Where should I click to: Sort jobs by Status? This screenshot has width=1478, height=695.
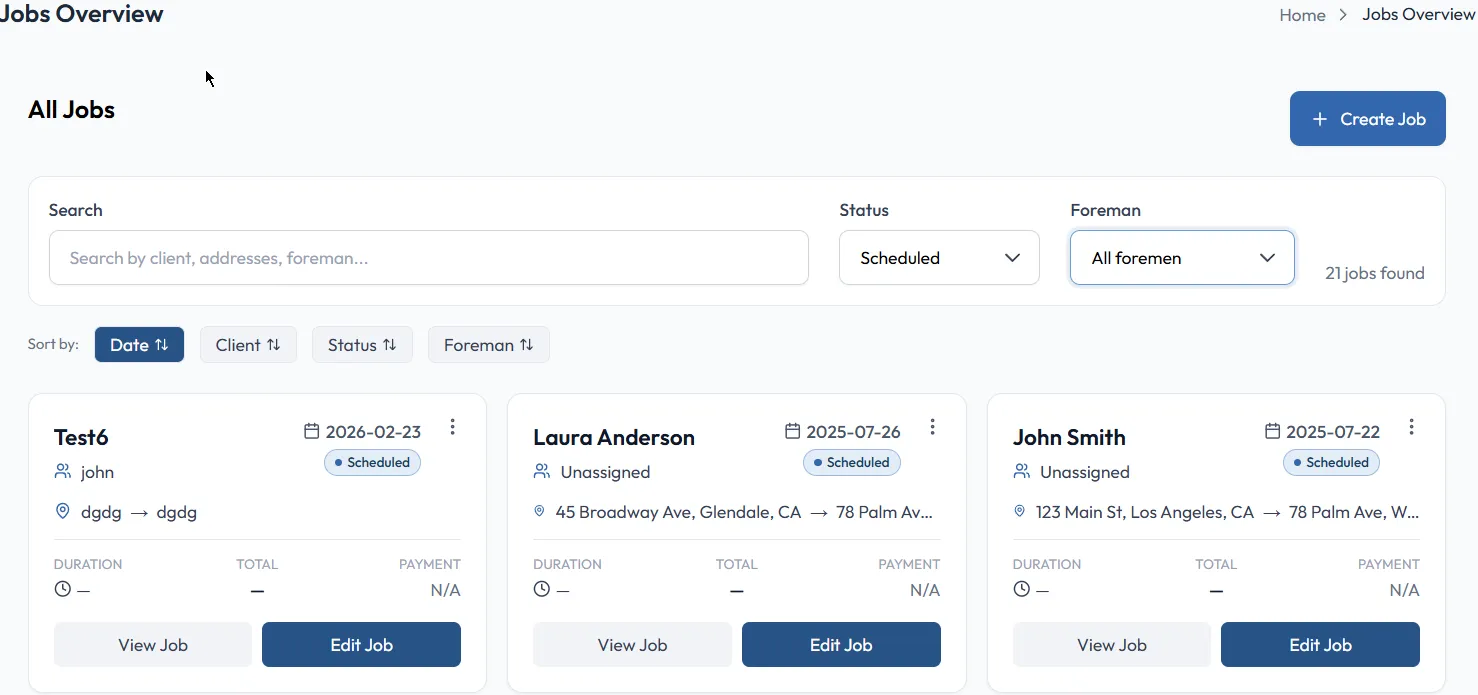[x=362, y=345]
